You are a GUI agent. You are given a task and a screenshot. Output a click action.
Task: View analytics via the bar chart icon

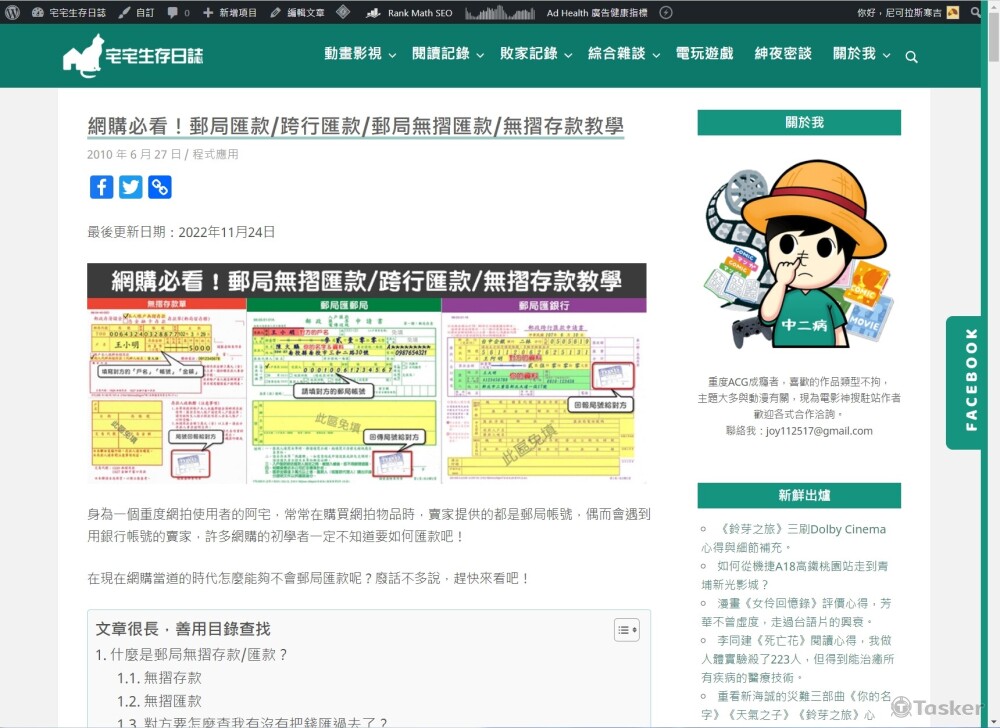[x=500, y=13]
